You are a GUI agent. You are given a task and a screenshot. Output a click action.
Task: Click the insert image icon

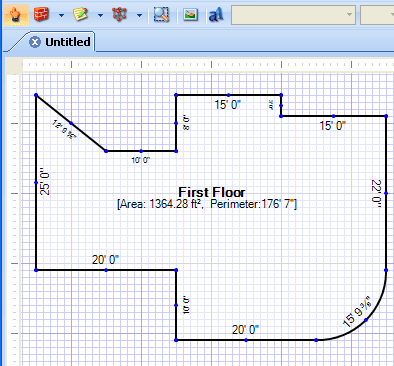[x=190, y=15]
